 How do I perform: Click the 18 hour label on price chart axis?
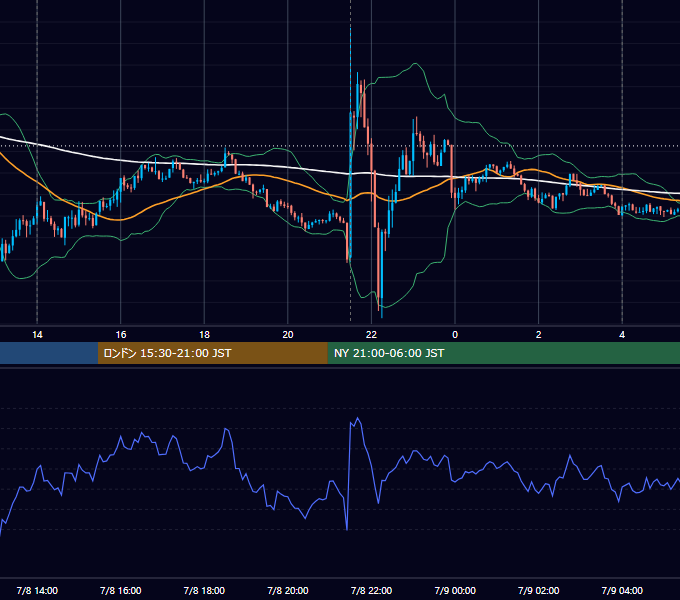(x=204, y=335)
